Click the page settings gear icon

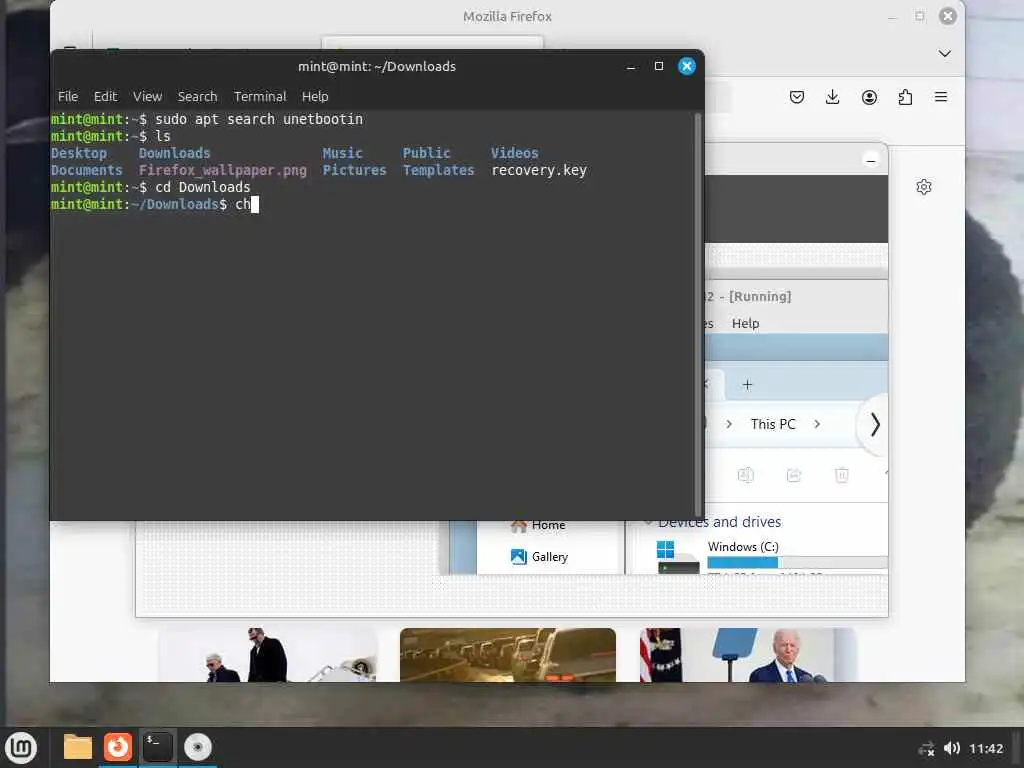pos(923,187)
